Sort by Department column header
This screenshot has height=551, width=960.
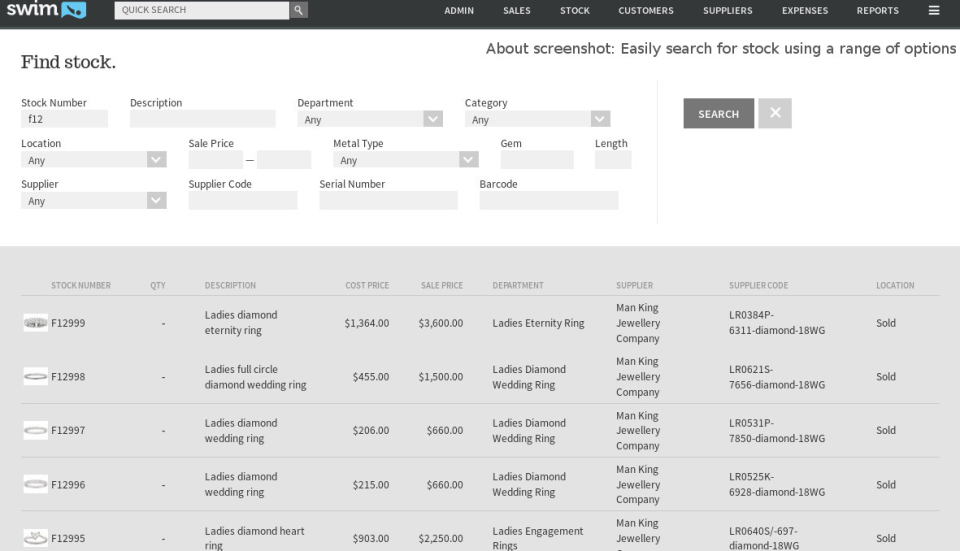pos(518,285)
